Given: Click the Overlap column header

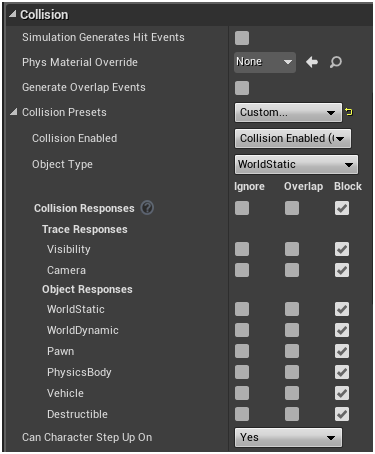Looking at the screenshot, I should [x=303, y=186].
